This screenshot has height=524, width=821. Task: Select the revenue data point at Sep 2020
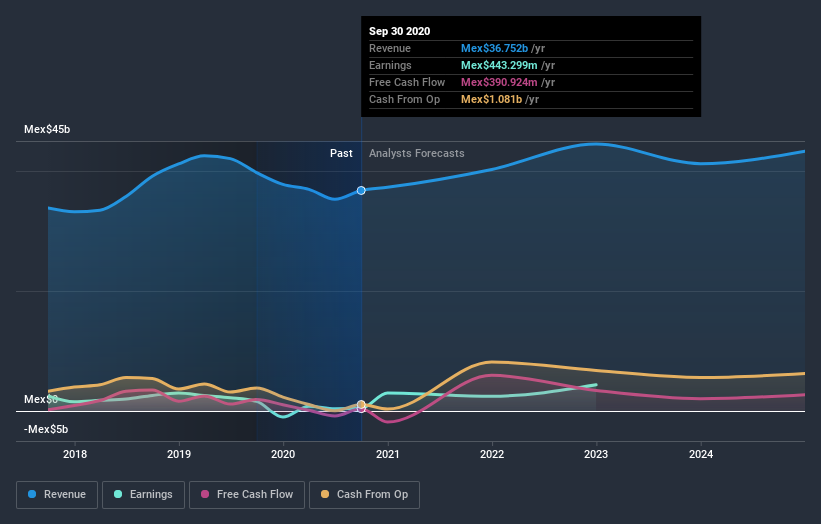tap(361, 191)
